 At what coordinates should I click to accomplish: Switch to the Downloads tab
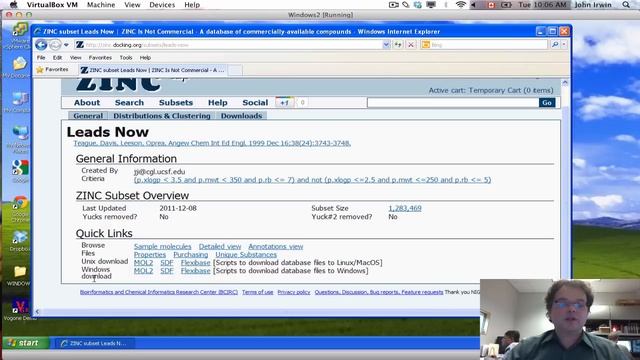[x=241, y=116]
